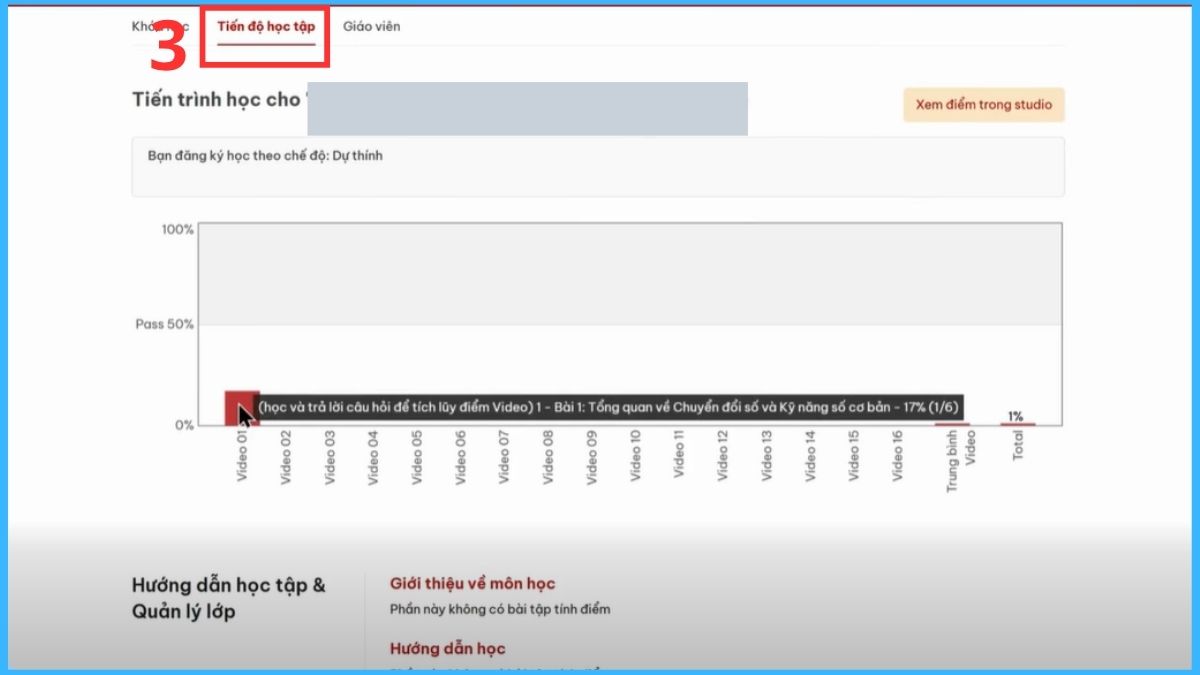
Task: Click the 'Hướng dẫn học tập & Quản lý lớp' heading
Action: 229,598
